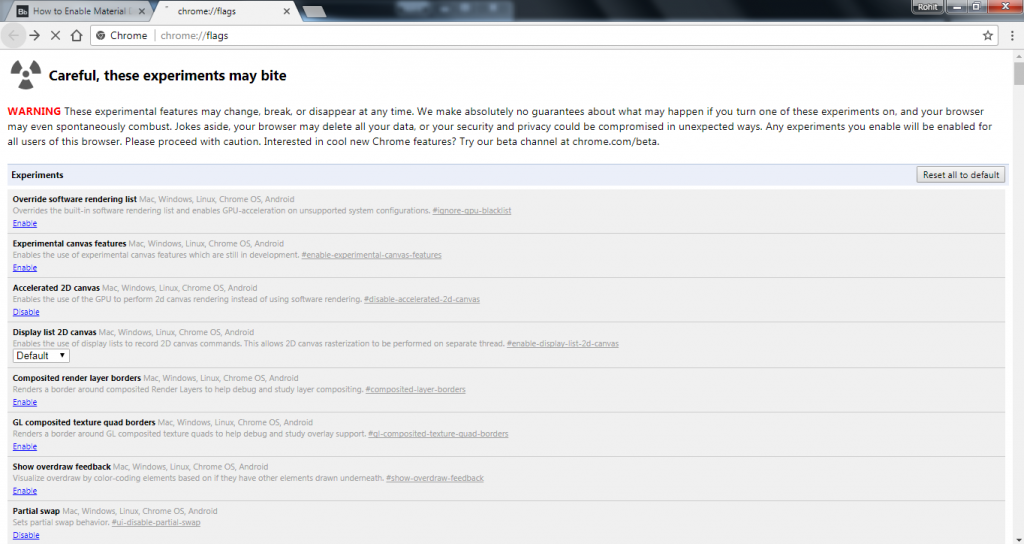Click the Experiments section header
The image size is (1024, 544).
pyautogui.click(x=37, y=175)
